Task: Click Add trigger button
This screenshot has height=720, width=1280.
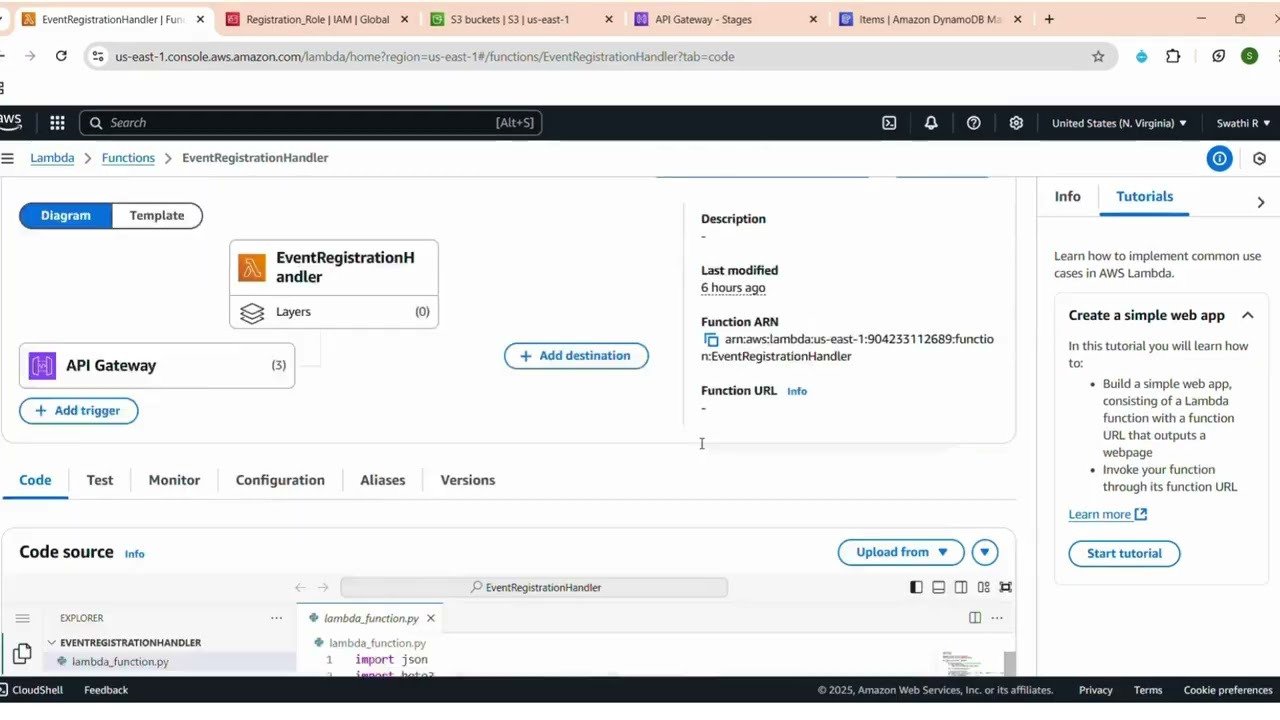Action: tap(78, 411)
